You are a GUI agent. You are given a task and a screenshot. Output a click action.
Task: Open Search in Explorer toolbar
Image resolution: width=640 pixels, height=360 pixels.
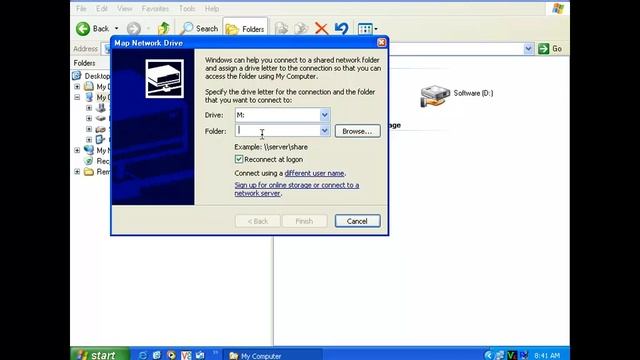coord(199,29)
